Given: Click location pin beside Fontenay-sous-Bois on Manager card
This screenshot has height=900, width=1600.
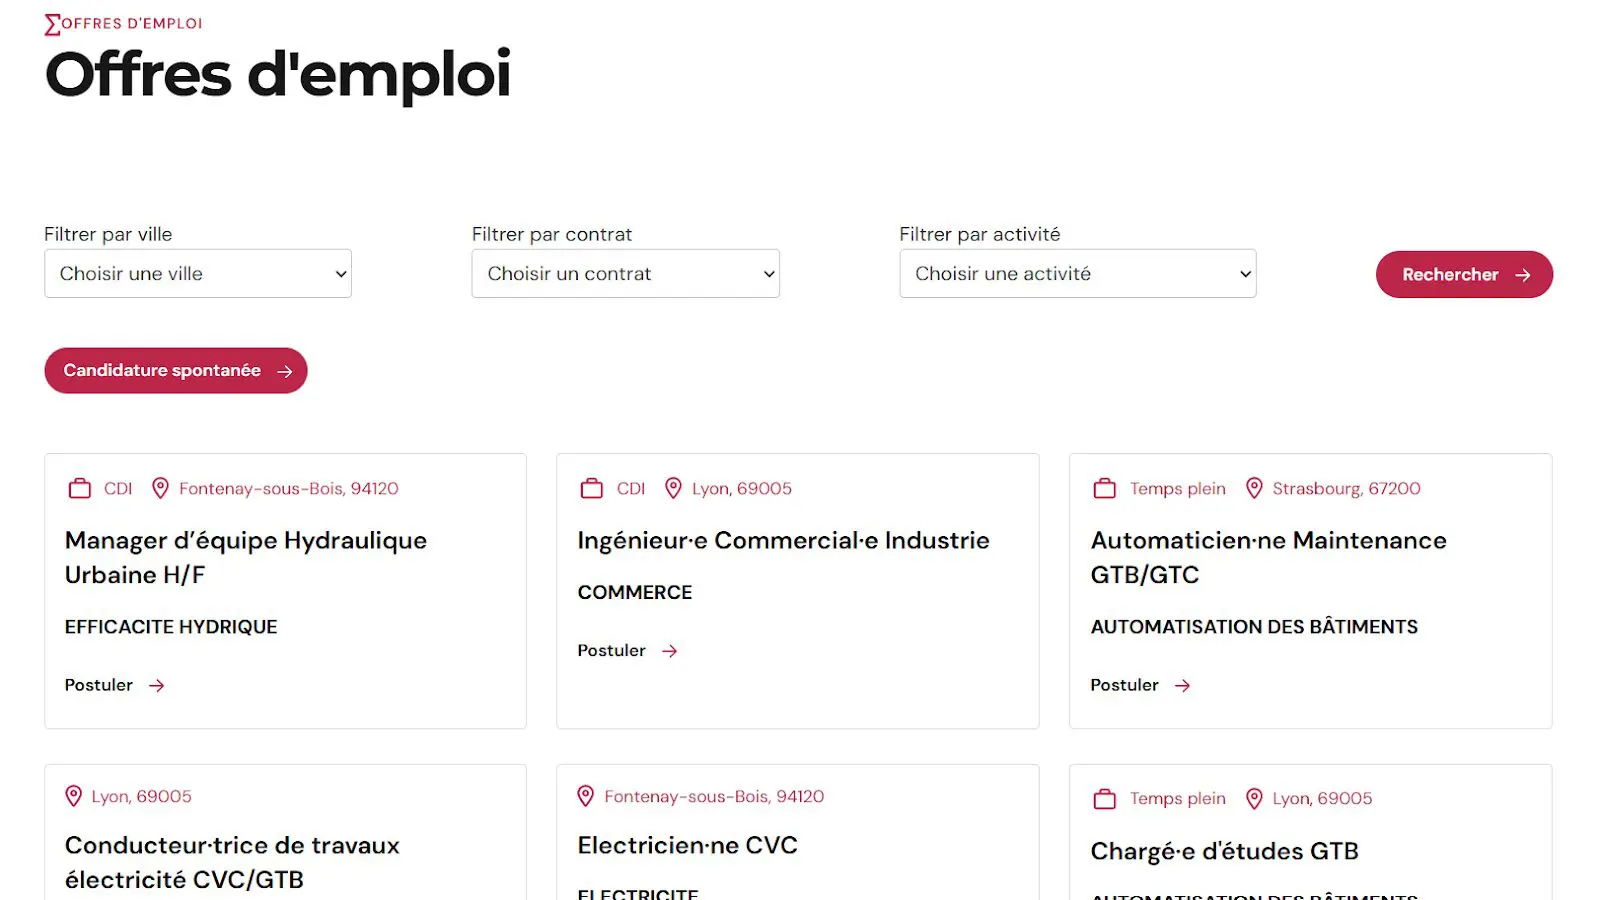Looking at the screenshot, I should click(160, 488).
